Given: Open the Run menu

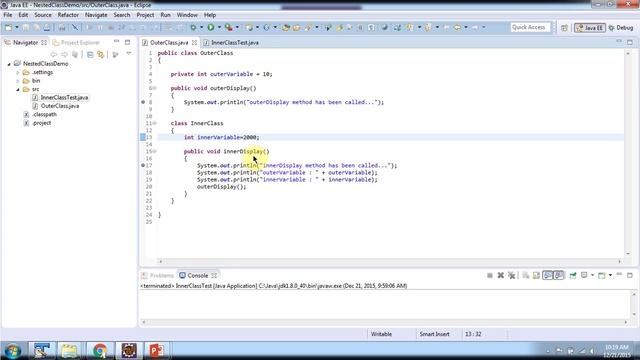Looking at the screenshot, I should (165, 15).
